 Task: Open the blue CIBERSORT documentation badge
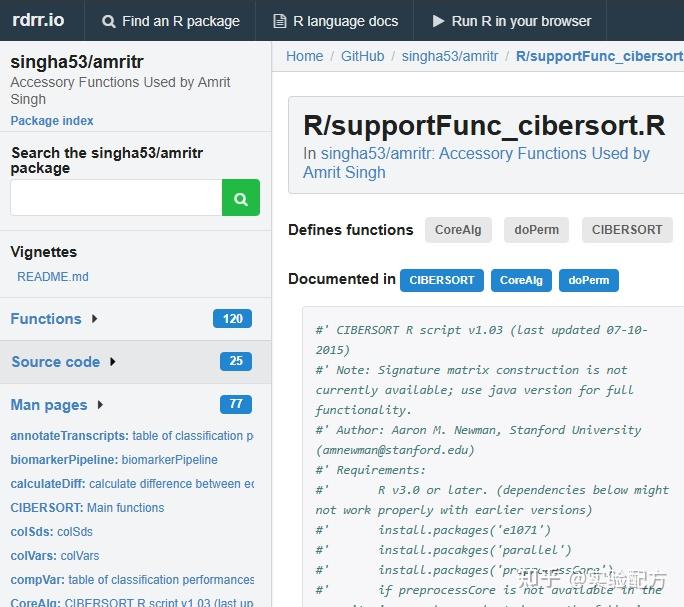[442, 280]
